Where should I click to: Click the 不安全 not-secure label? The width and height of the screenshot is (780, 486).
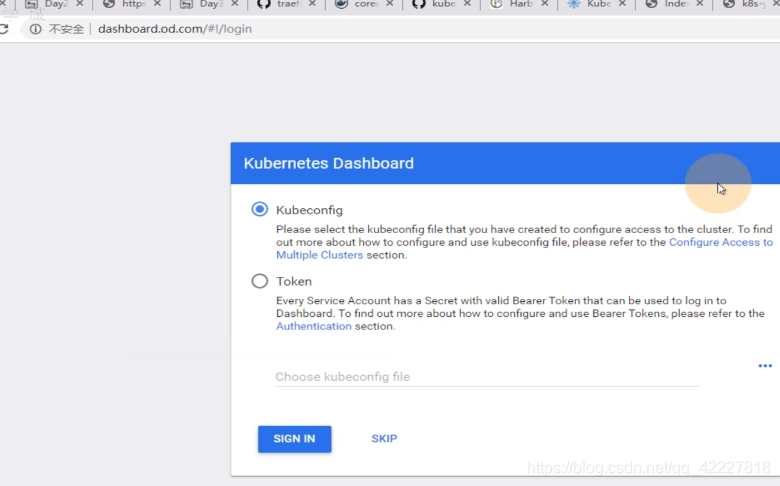coord(66,29)
